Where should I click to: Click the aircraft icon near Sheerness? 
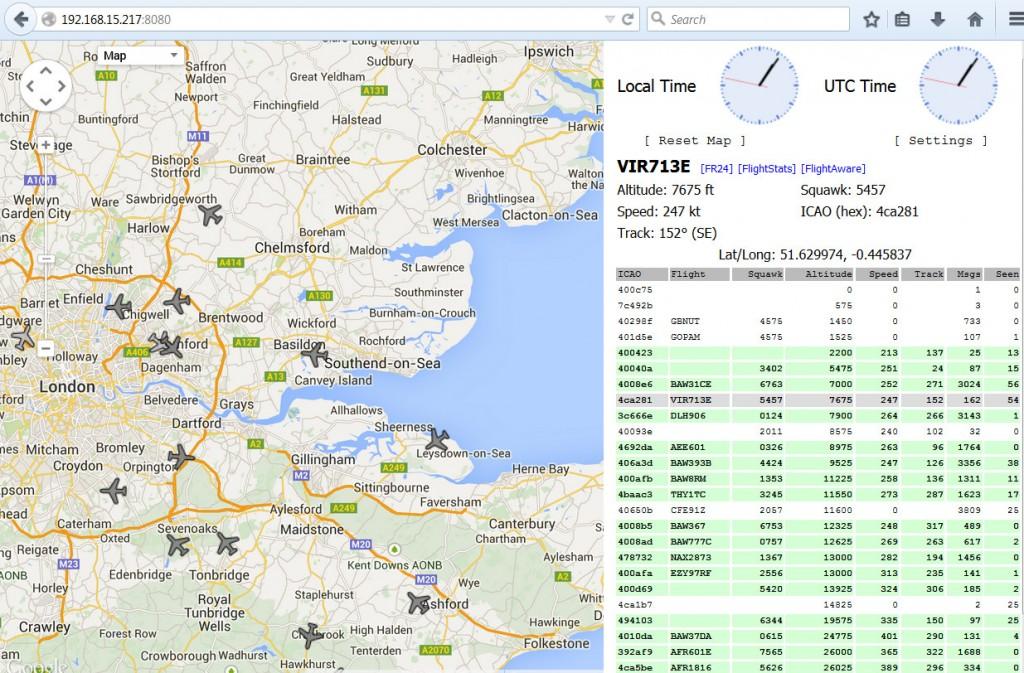(x=437, y=439)
